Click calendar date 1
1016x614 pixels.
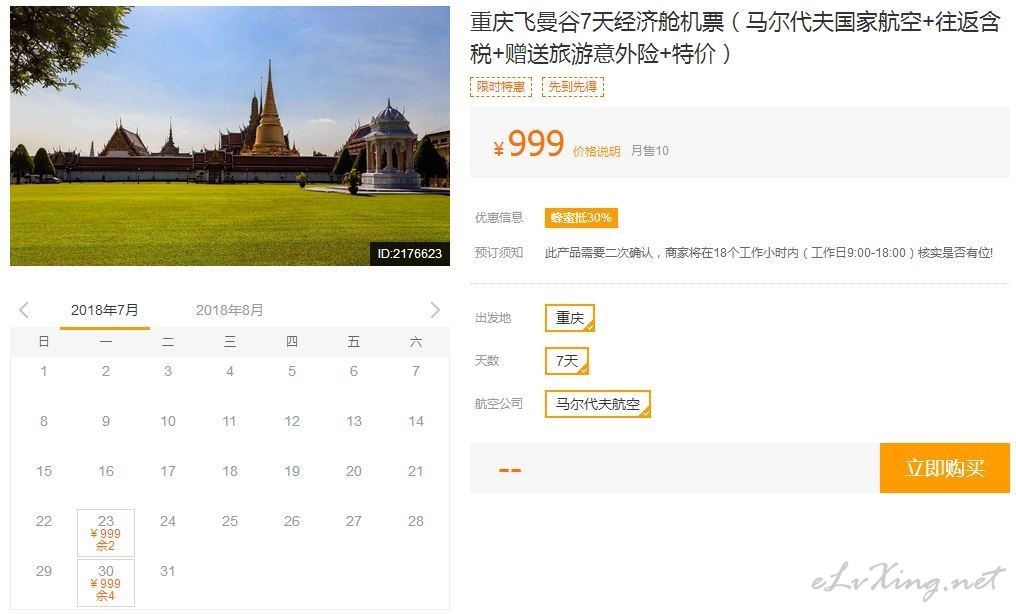43,371
